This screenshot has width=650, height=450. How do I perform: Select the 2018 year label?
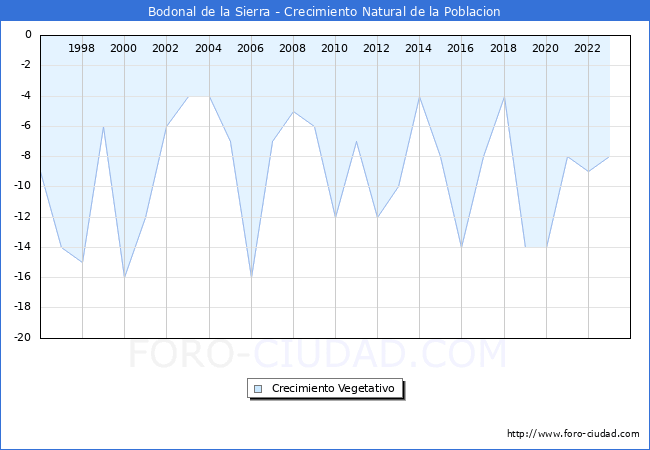click(503, 48)
